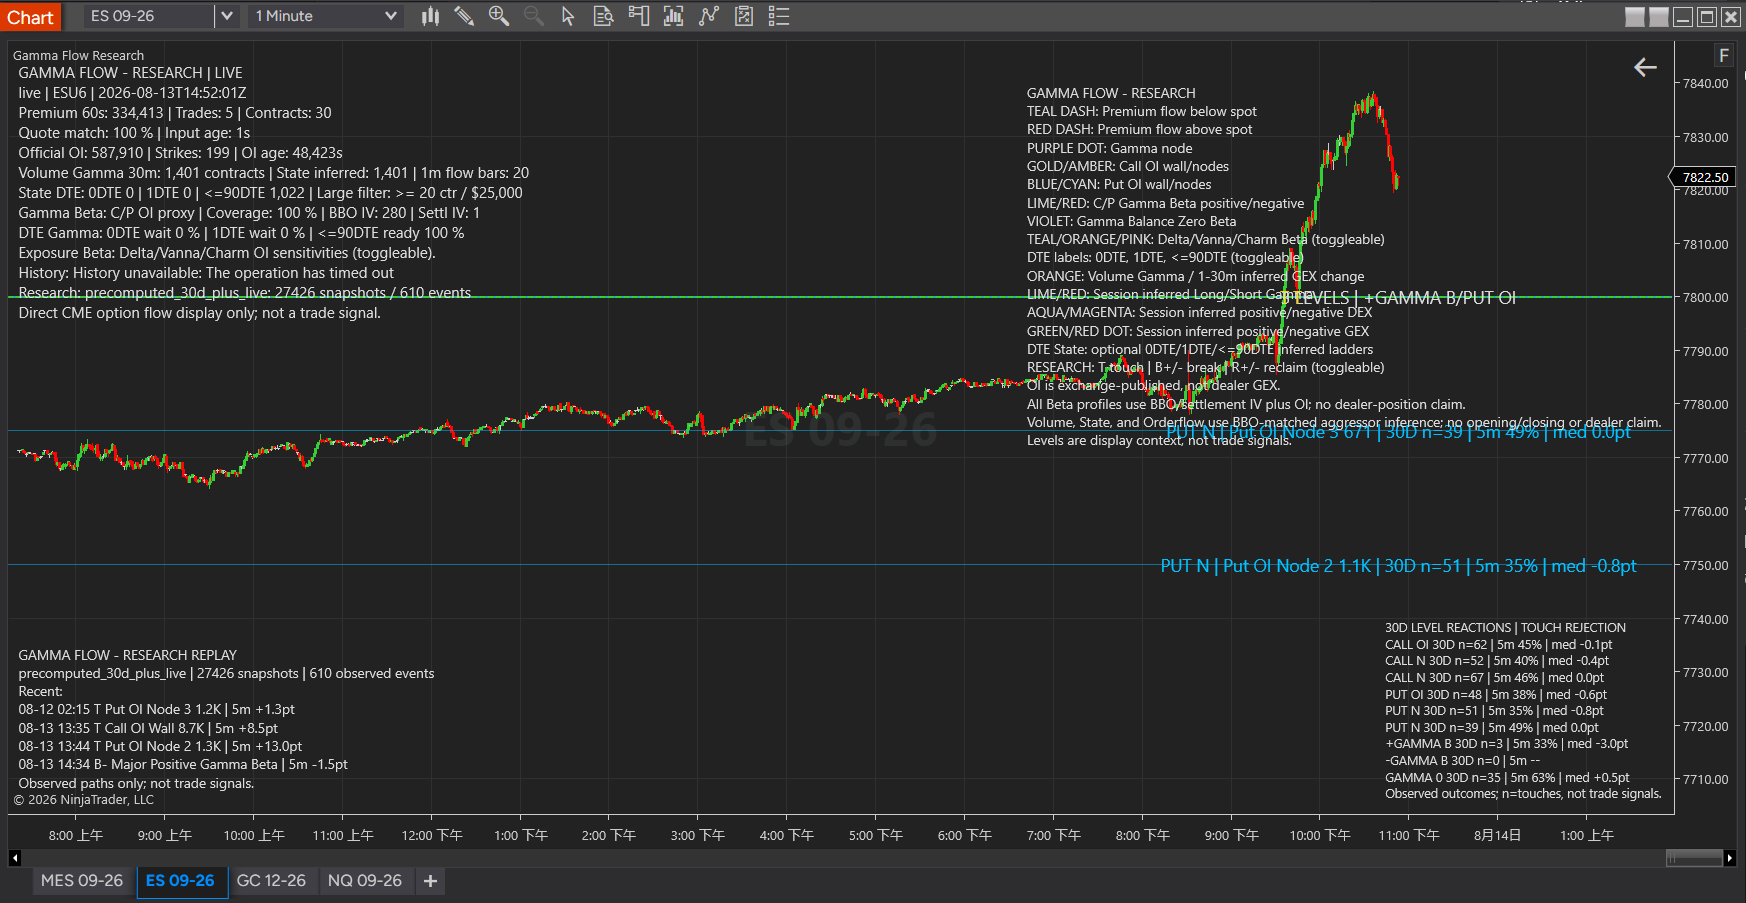Click the Official OI: 587,910 info line

pos(180,153)
